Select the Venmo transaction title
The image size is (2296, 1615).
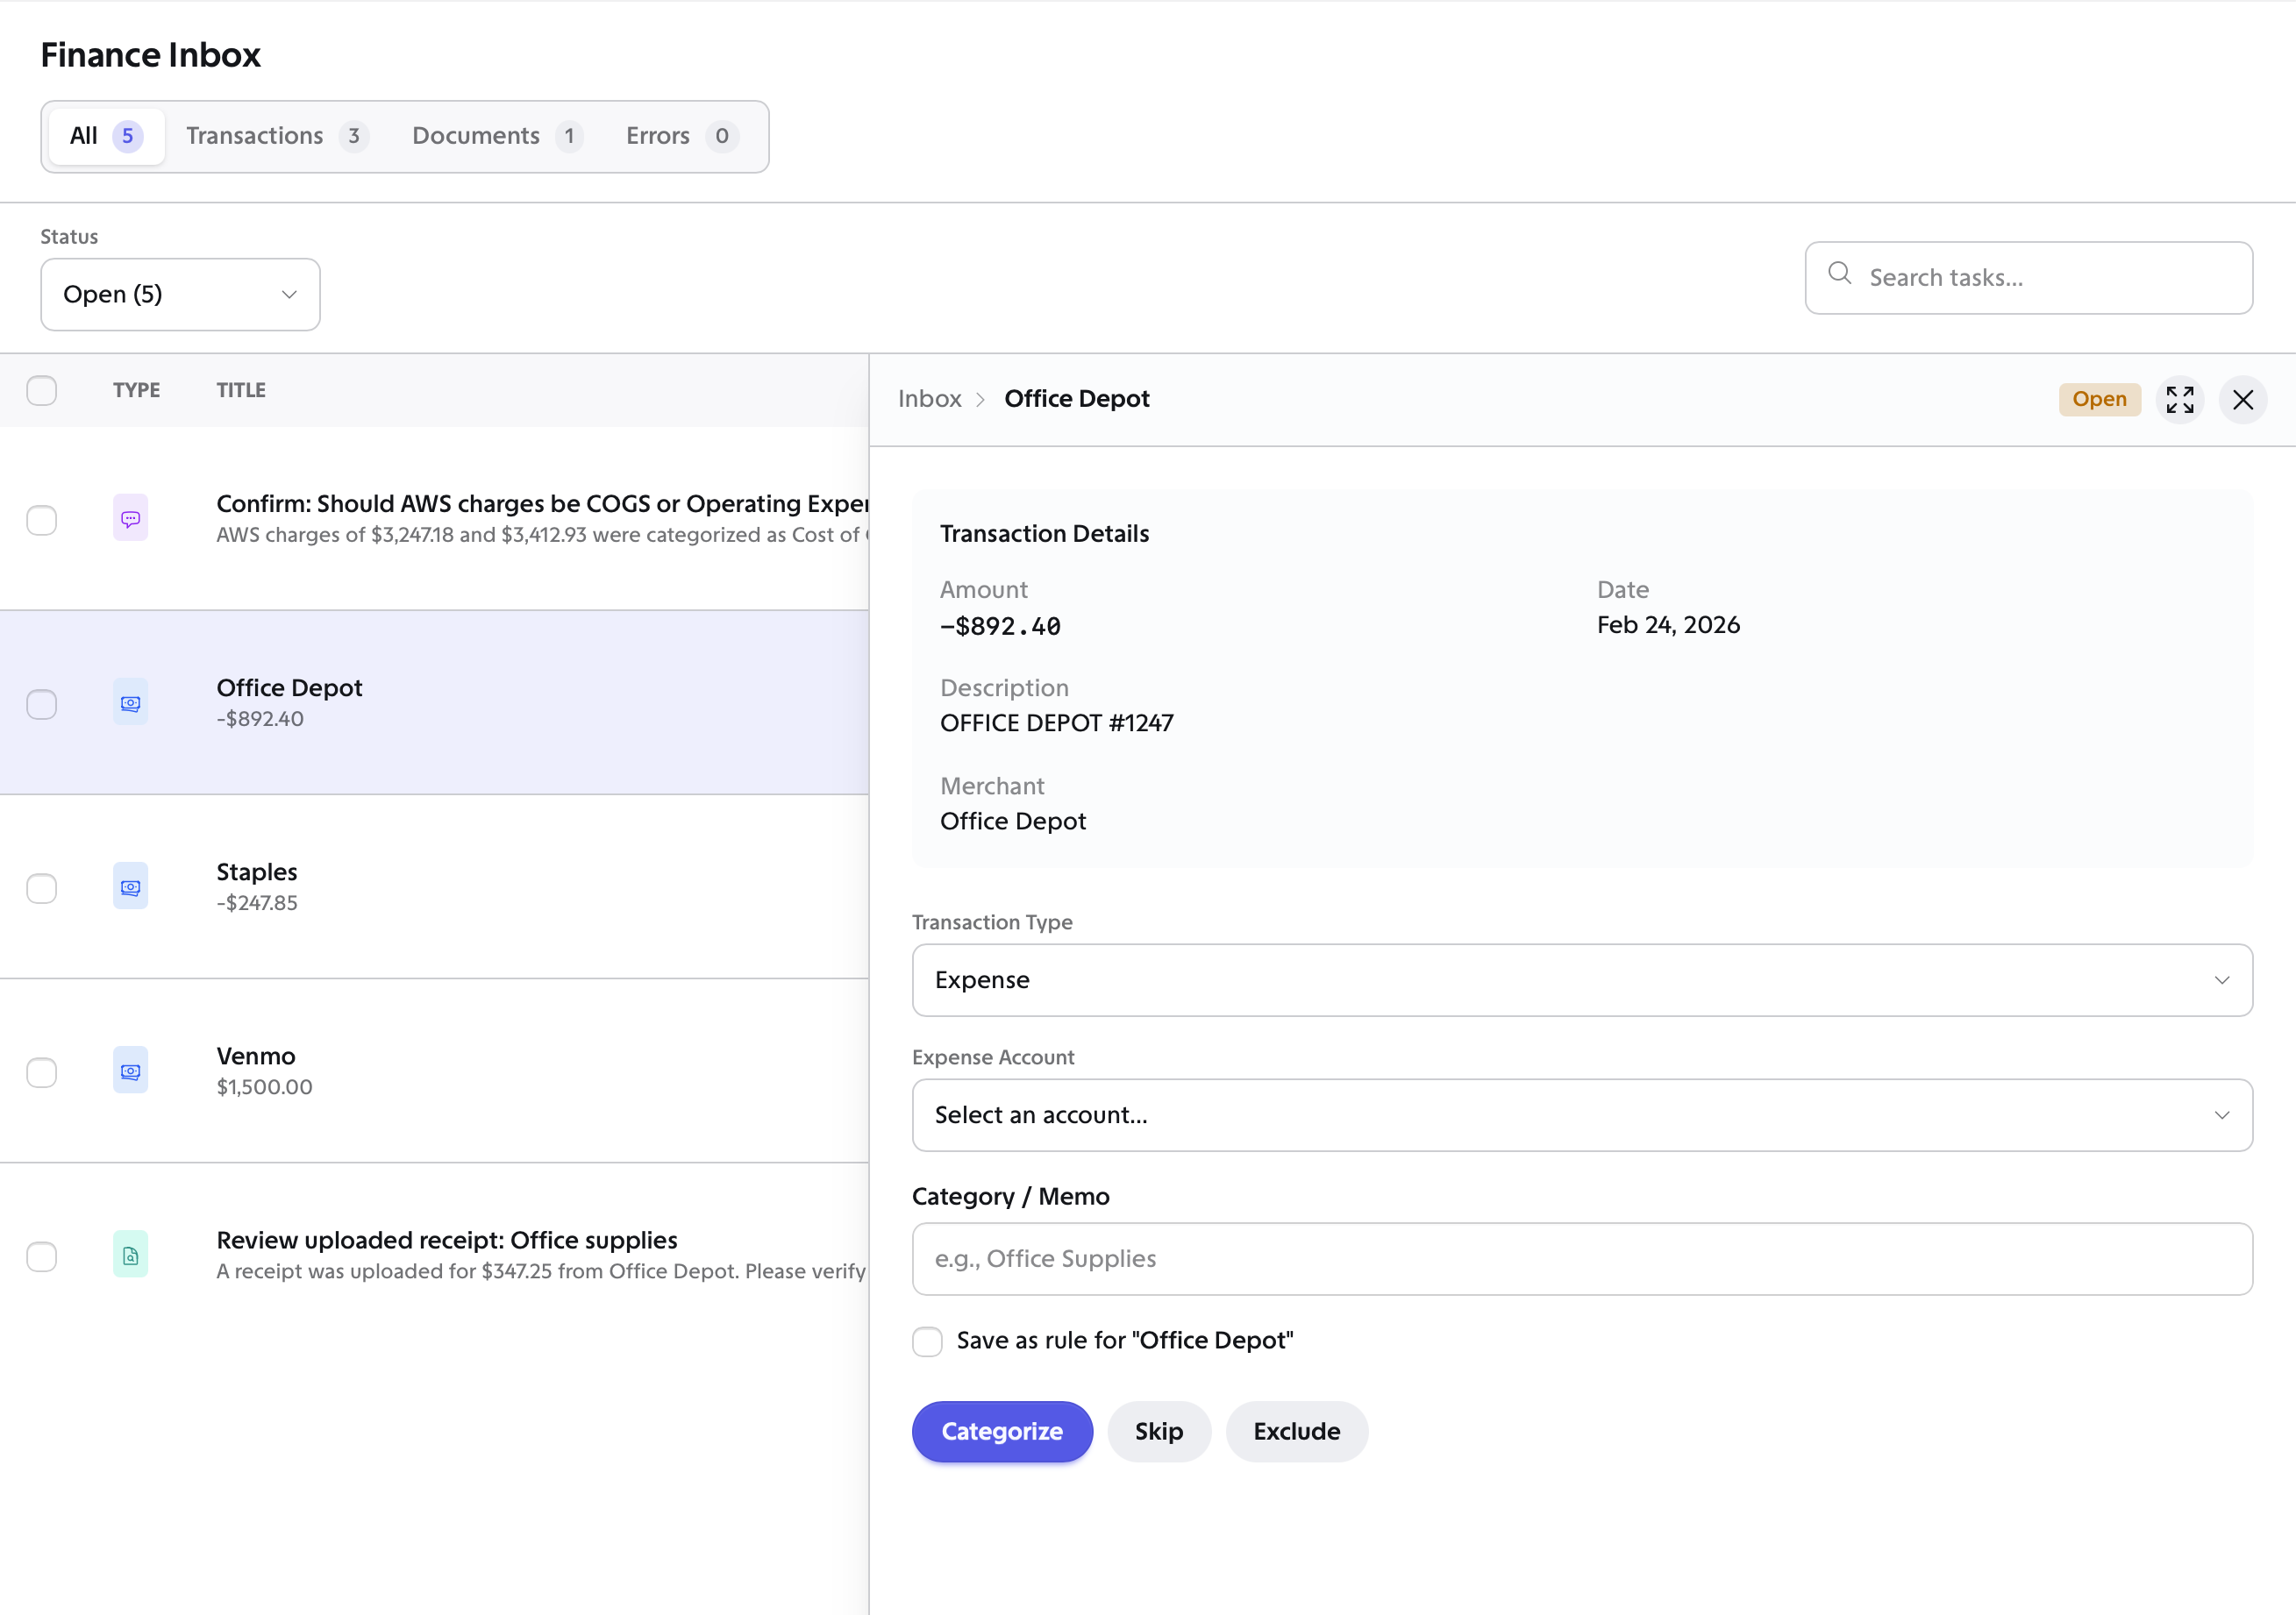point(256,1056)
